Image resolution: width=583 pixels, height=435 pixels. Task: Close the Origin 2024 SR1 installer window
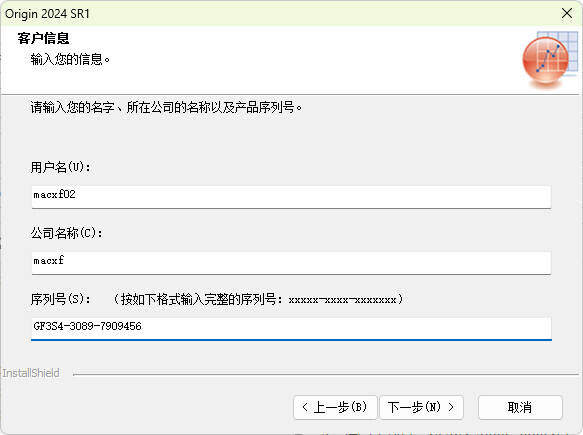pos(567,13)
